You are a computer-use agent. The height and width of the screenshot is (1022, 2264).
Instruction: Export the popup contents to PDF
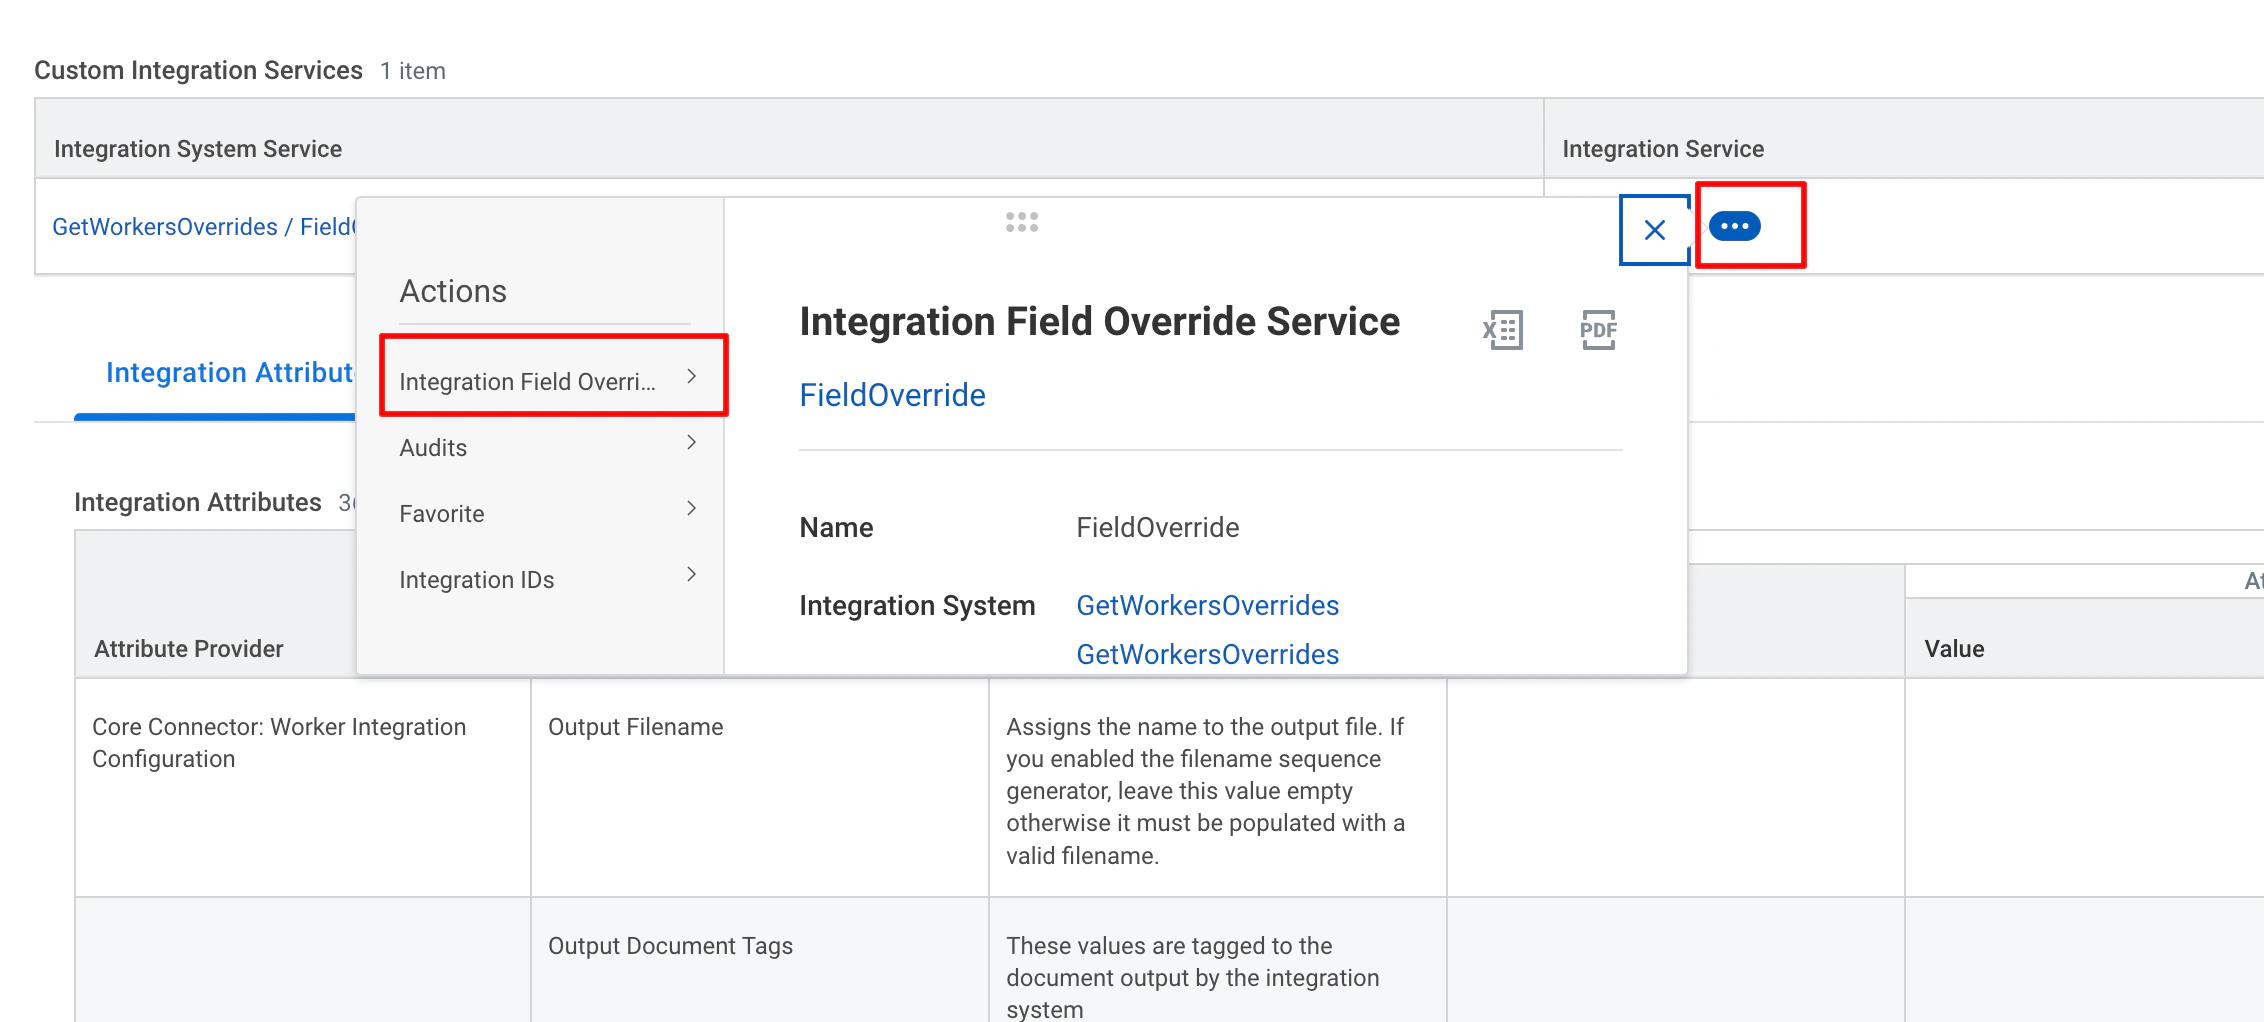1598,329
